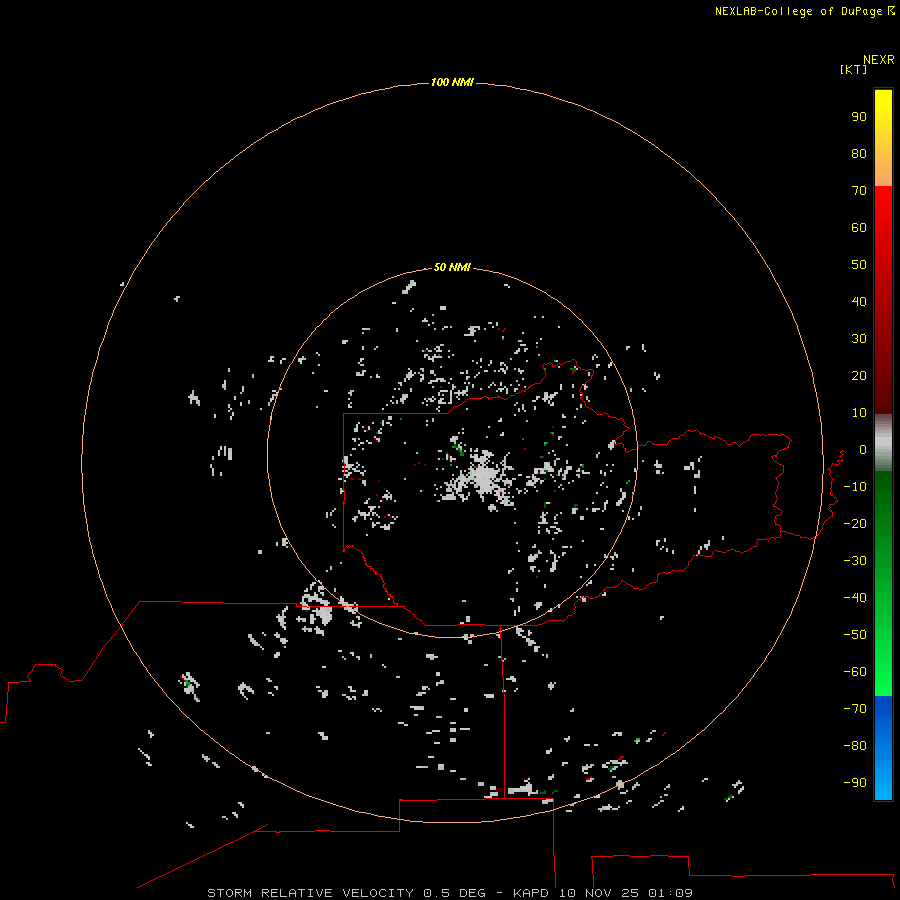Click the 80 value on velocity scale
Screen dimensions: 900x900
coord(859,153)
